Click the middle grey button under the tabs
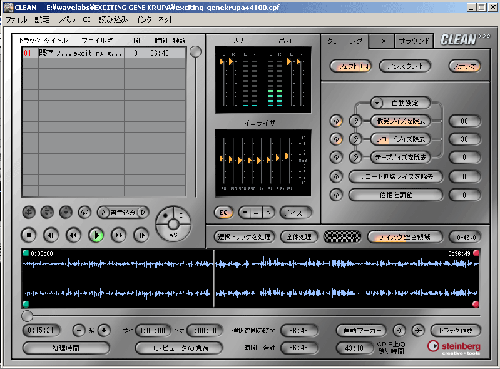Viewport: 500px width, 369px height. [x=405, y=66]
